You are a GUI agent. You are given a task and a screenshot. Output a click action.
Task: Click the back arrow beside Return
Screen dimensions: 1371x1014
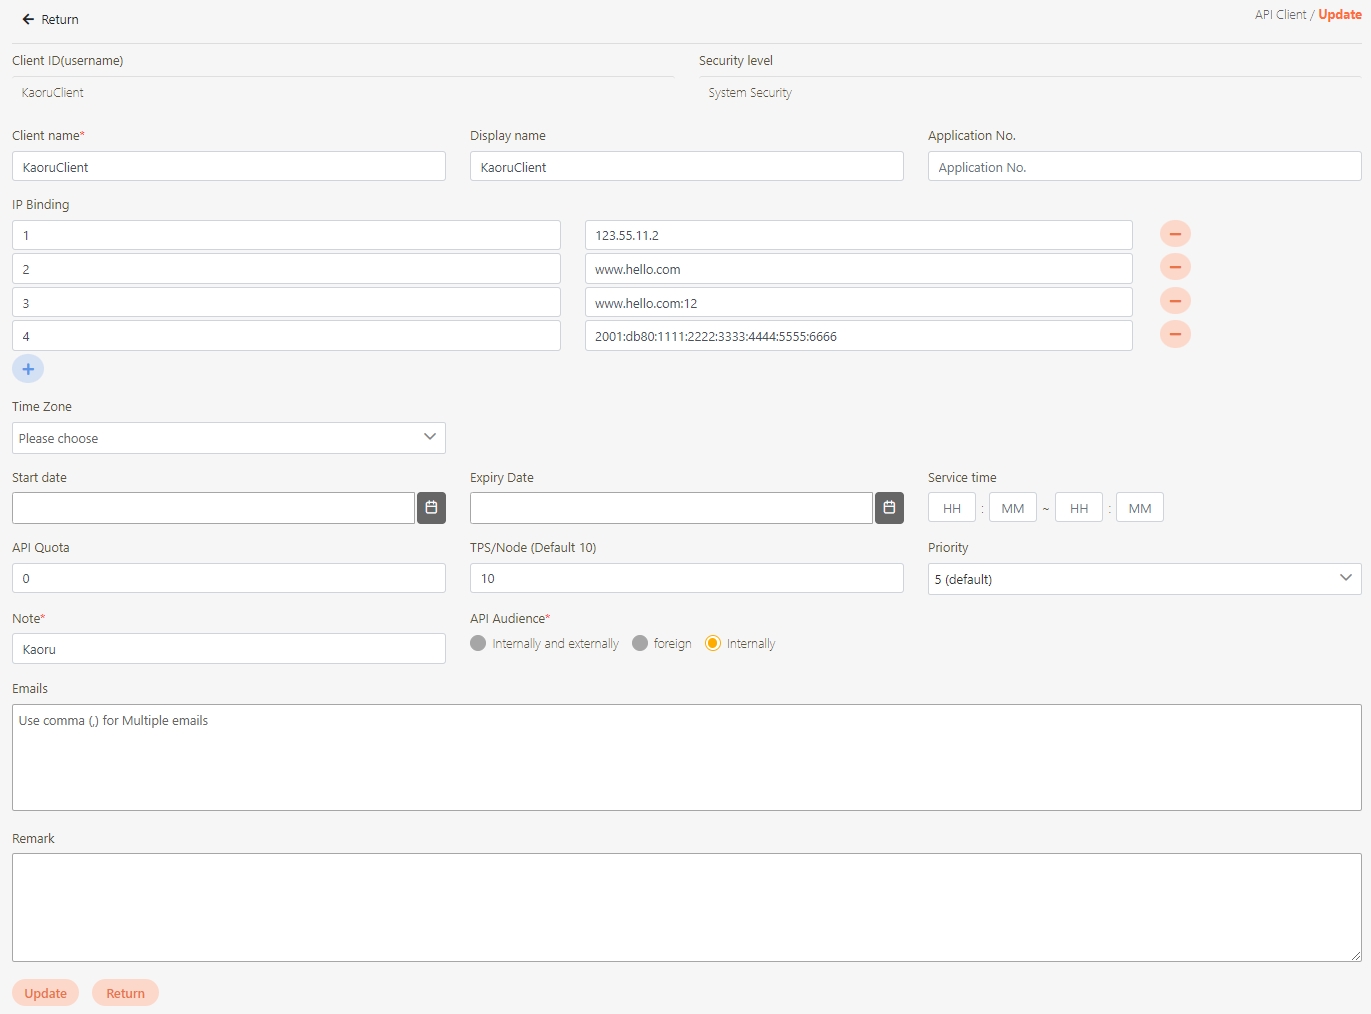28,19
